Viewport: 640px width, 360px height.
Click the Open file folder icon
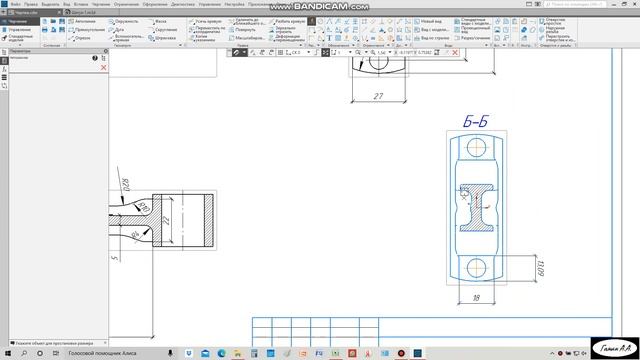[53, 21]
